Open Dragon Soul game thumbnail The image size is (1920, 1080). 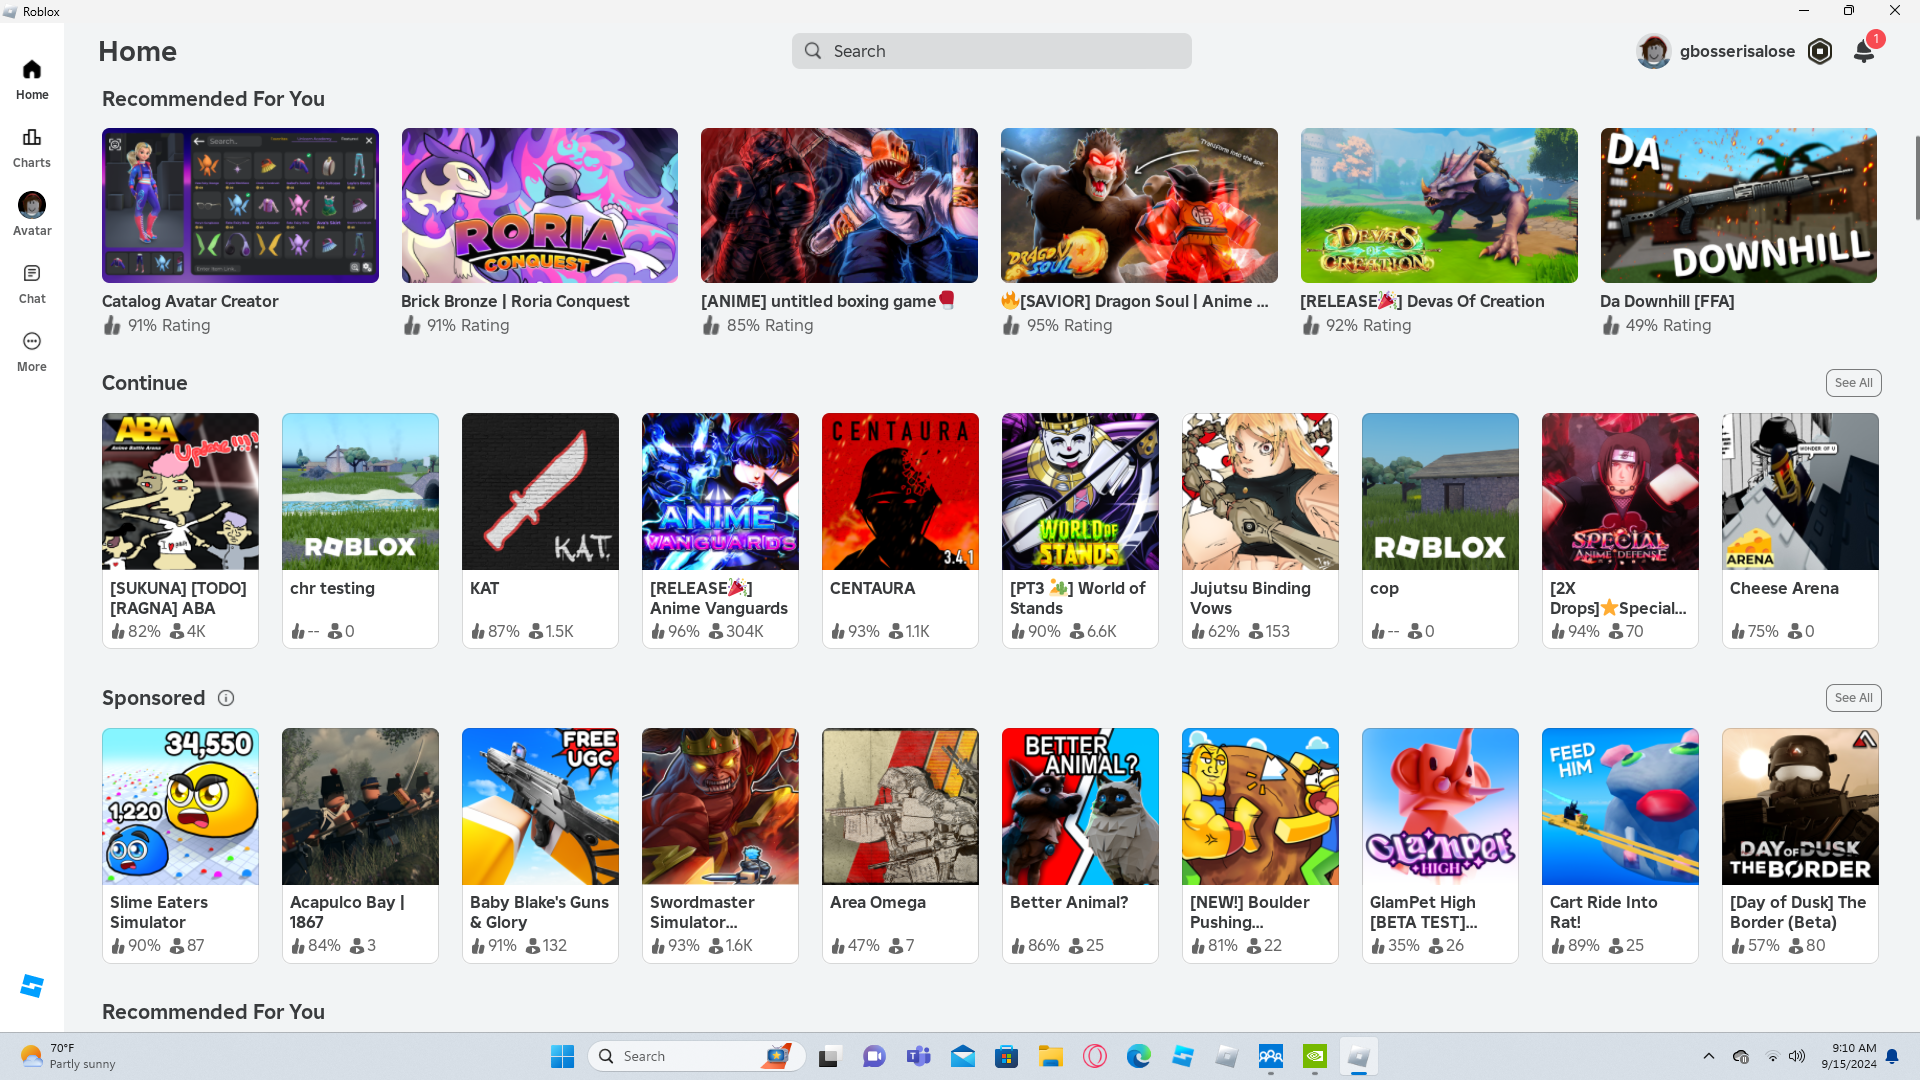click(1139, 205)
